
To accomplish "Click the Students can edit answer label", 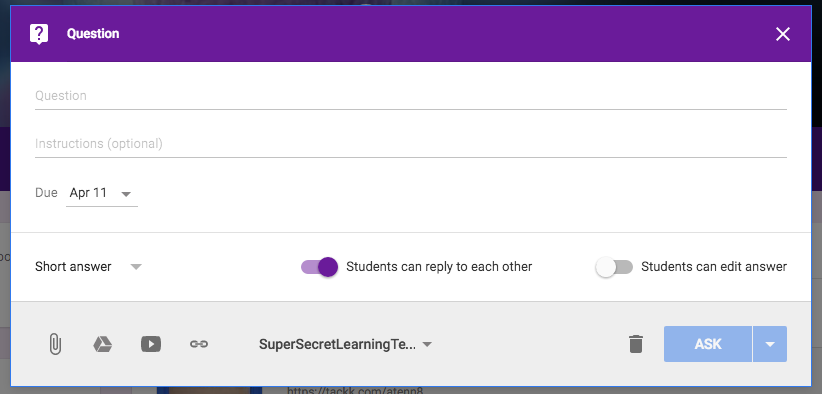I will pos(714,267).
